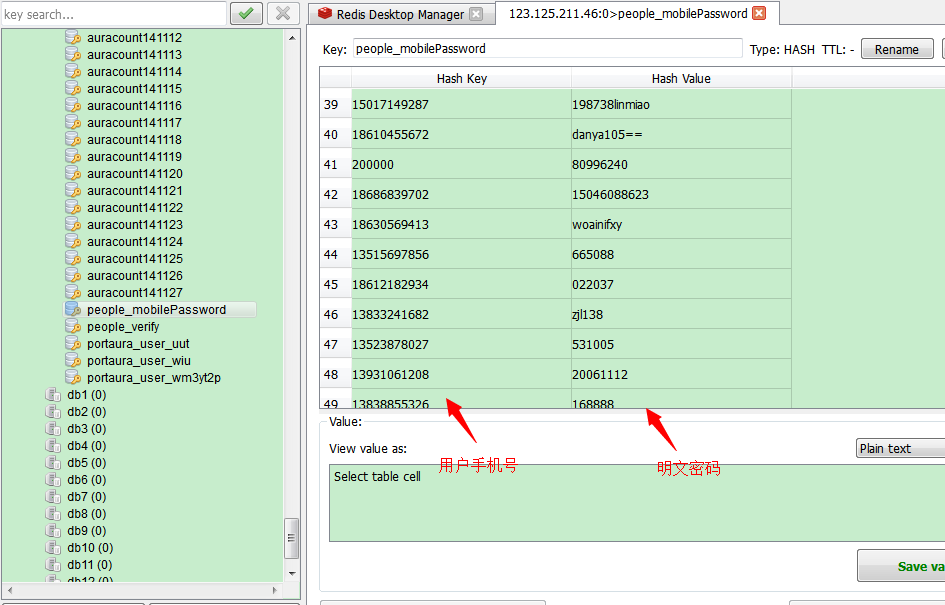
Task: Click hash value cell danya105==
Action: (x=681, y=134)
